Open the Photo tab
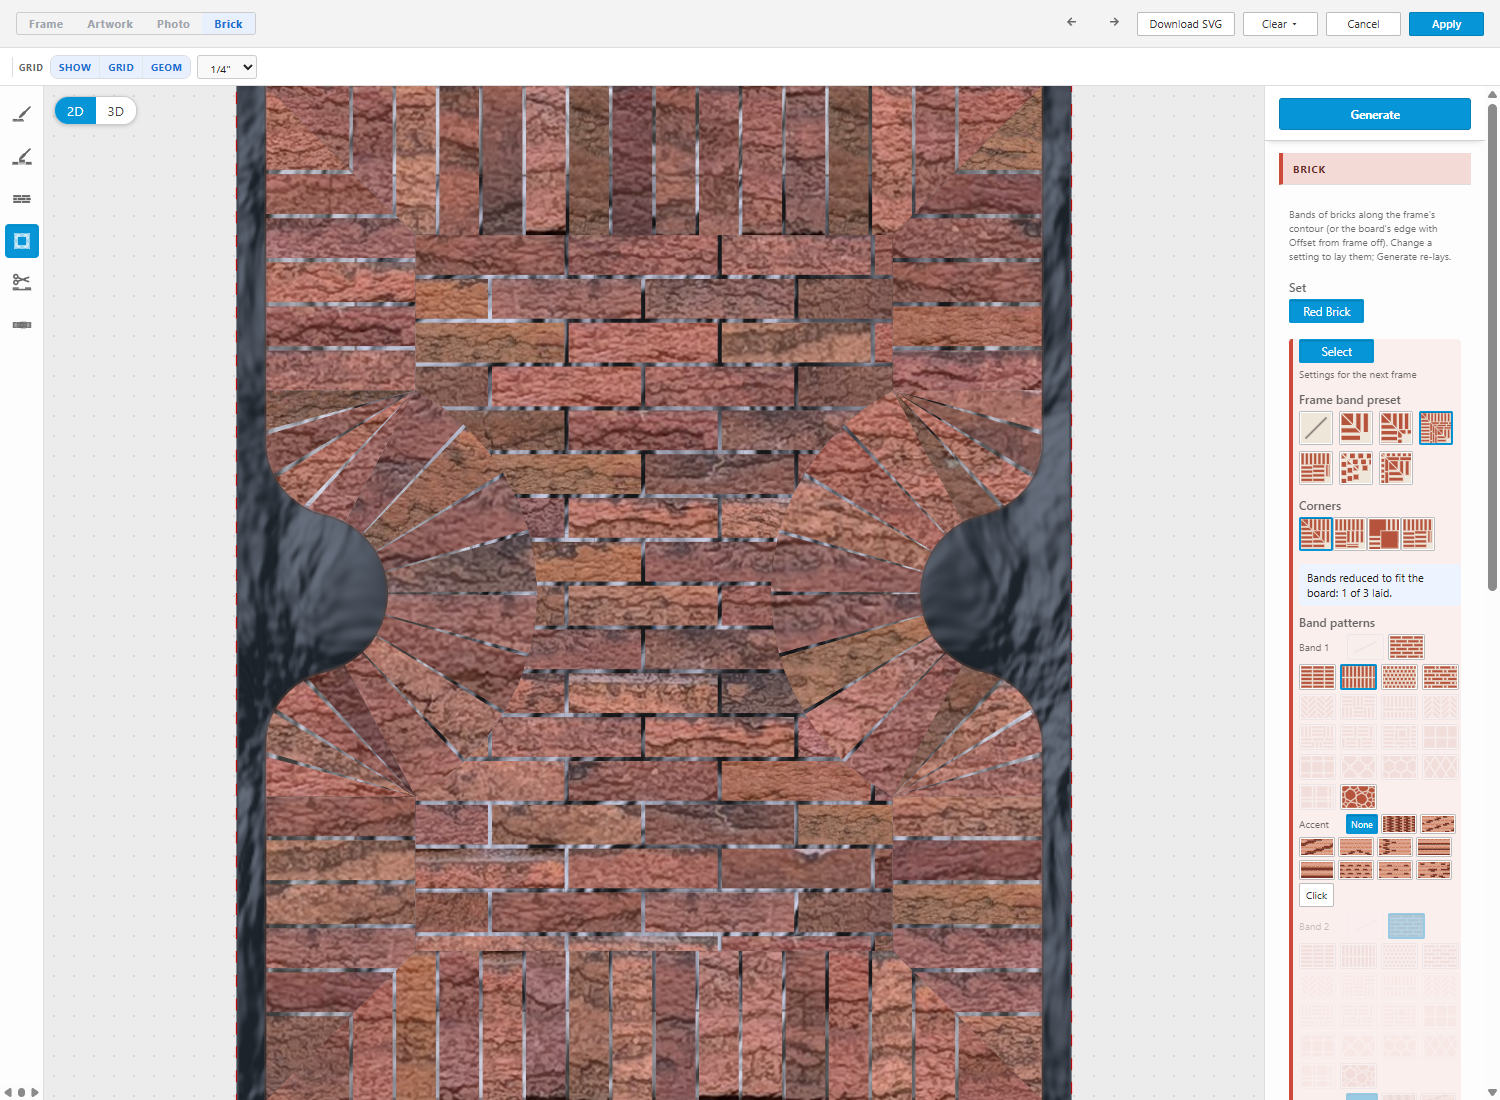 click(x=173, y=24)
